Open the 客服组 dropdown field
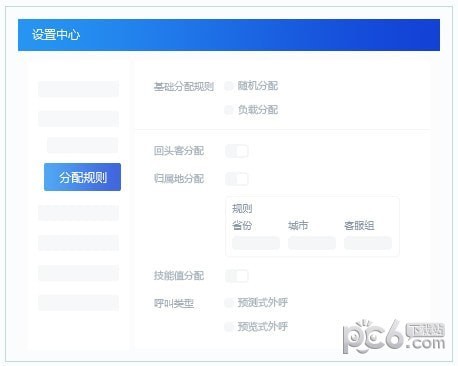458x366 pixels. click(368, 243)
